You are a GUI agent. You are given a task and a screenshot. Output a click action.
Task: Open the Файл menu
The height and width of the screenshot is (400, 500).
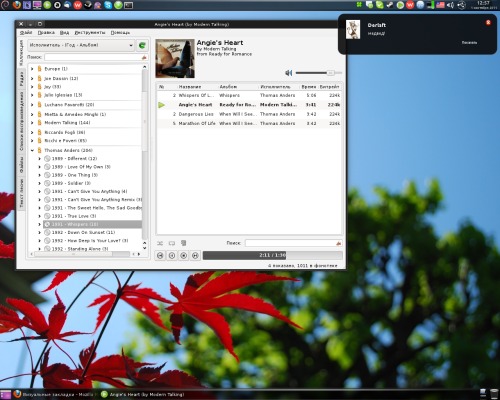click(26, 33)
